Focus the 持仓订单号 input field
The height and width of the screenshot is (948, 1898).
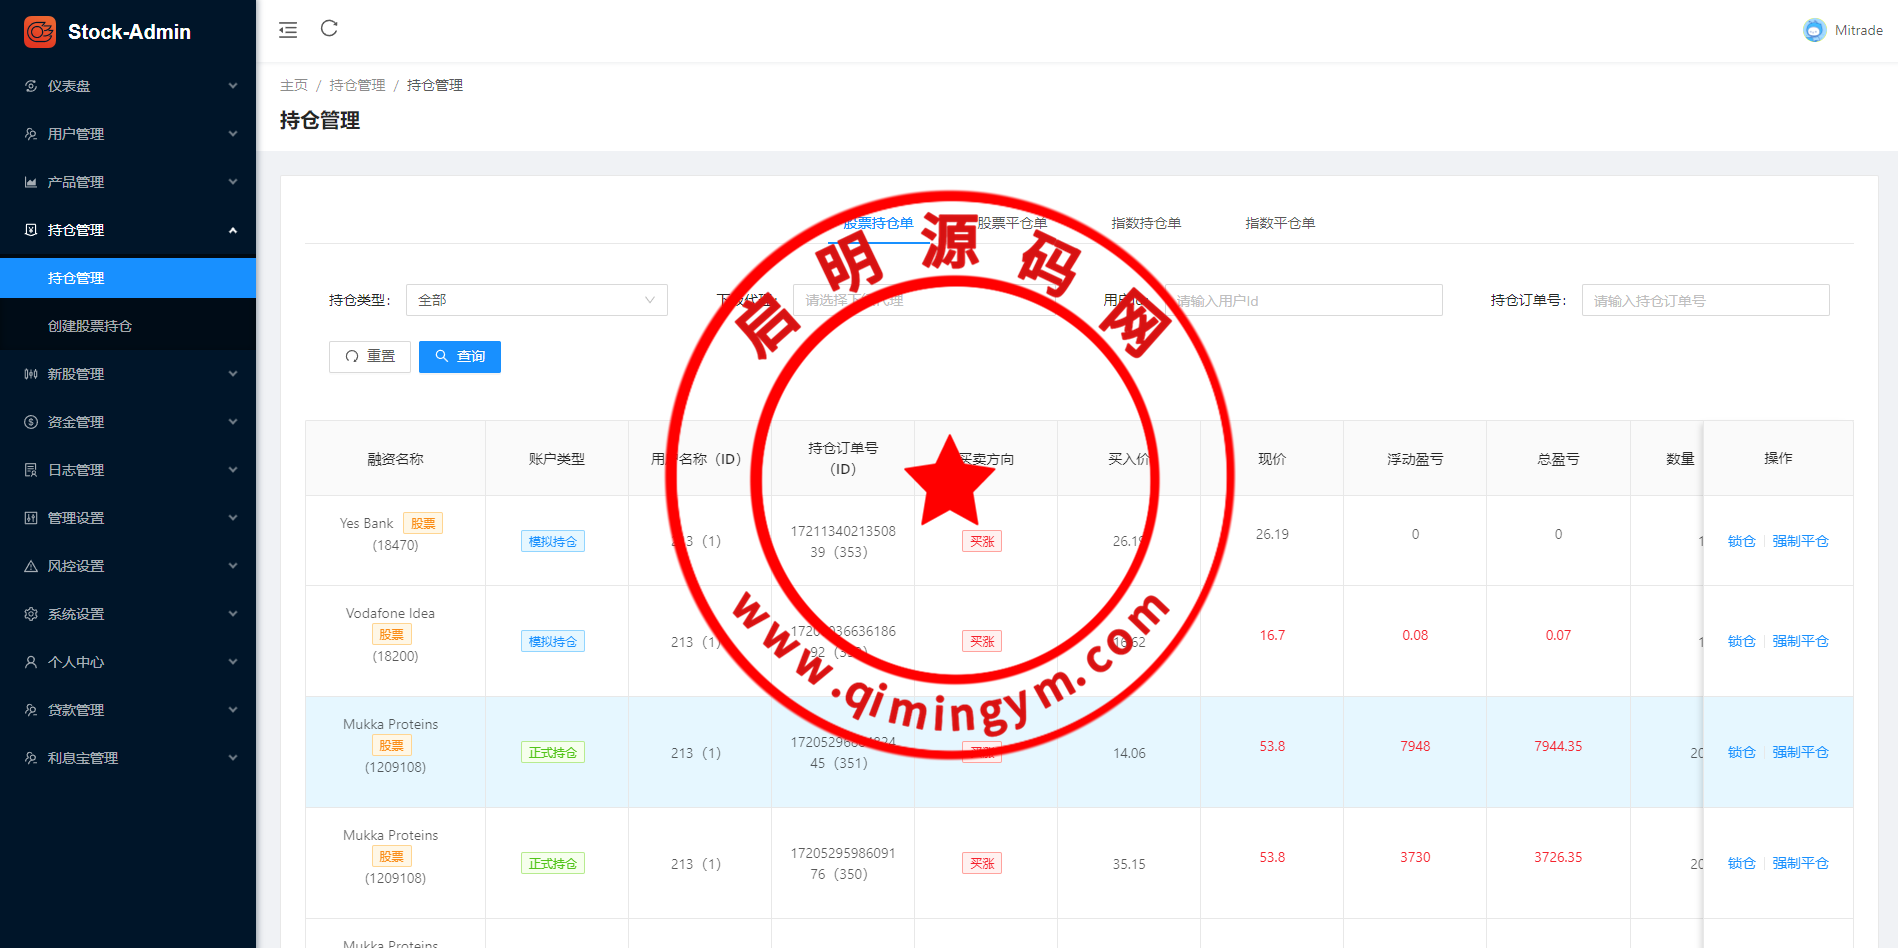[1705, 301]
